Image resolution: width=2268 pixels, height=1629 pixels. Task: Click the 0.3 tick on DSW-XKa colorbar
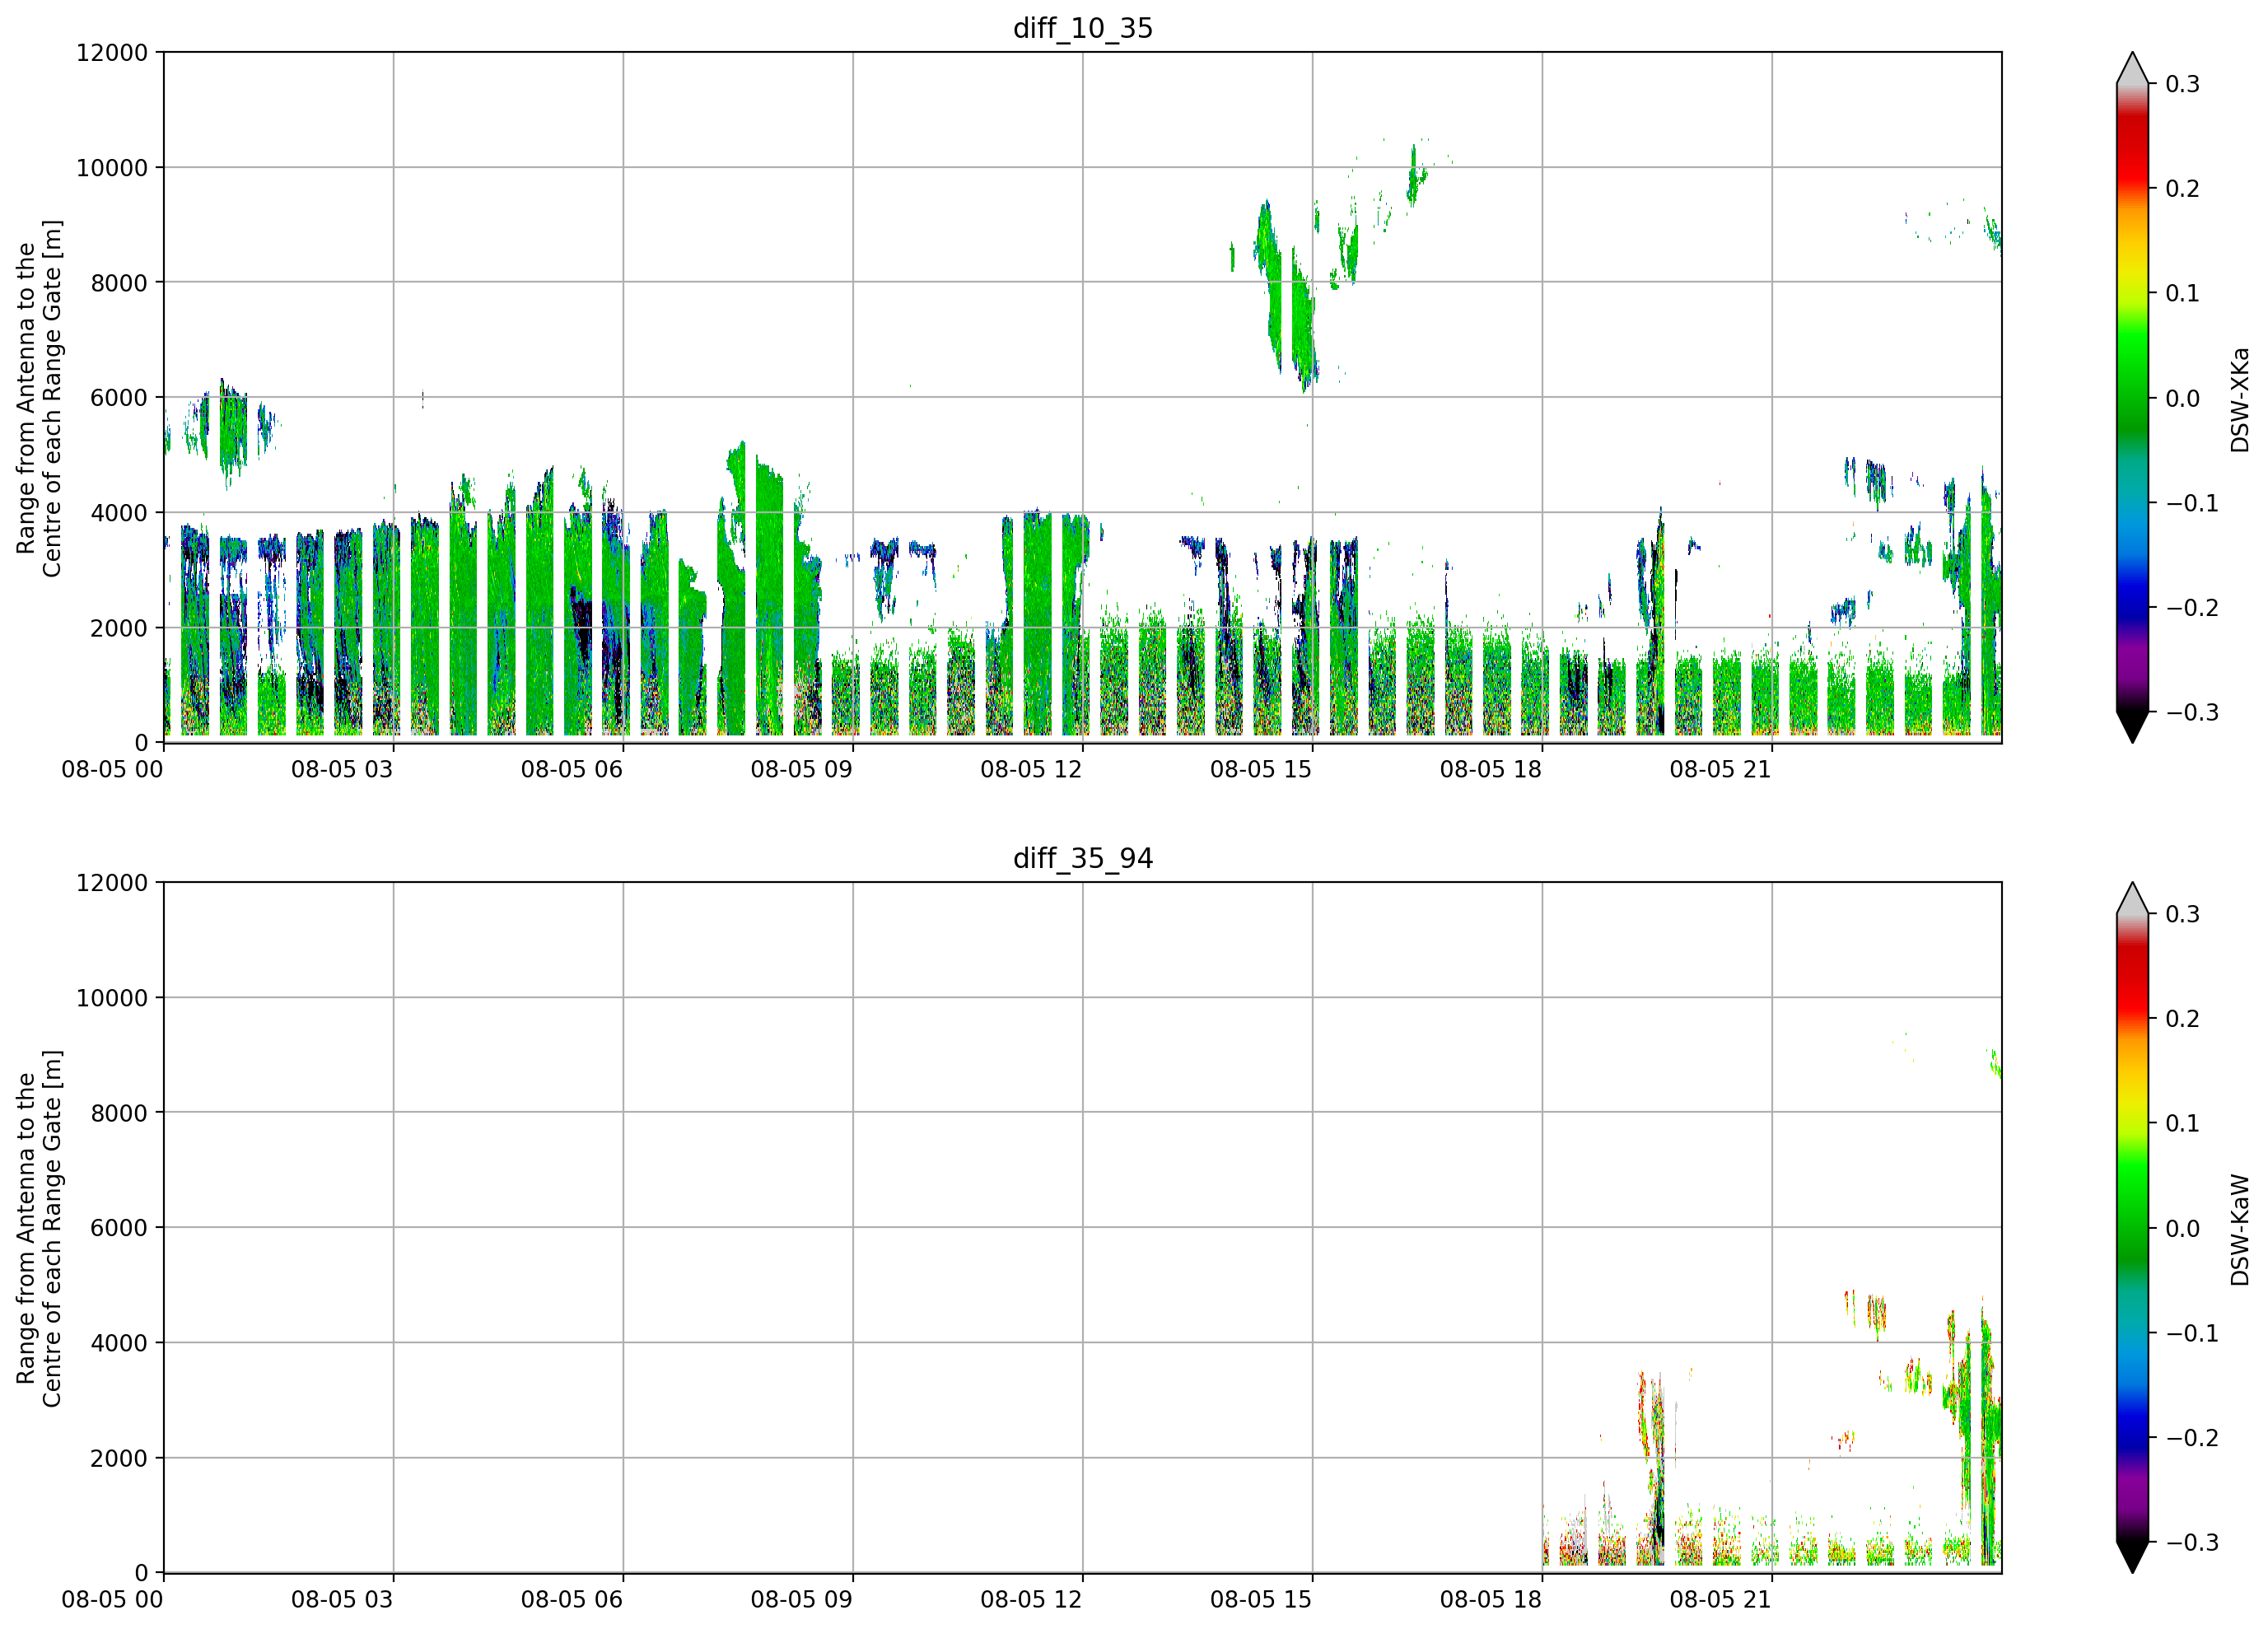(2183, 84)
